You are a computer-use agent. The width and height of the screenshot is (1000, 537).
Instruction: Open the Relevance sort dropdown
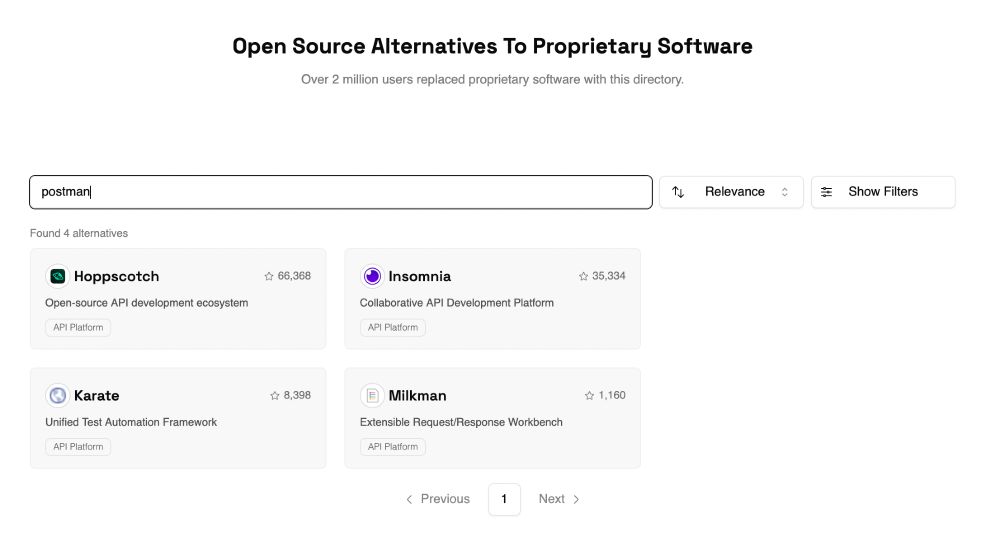[731, 192]
